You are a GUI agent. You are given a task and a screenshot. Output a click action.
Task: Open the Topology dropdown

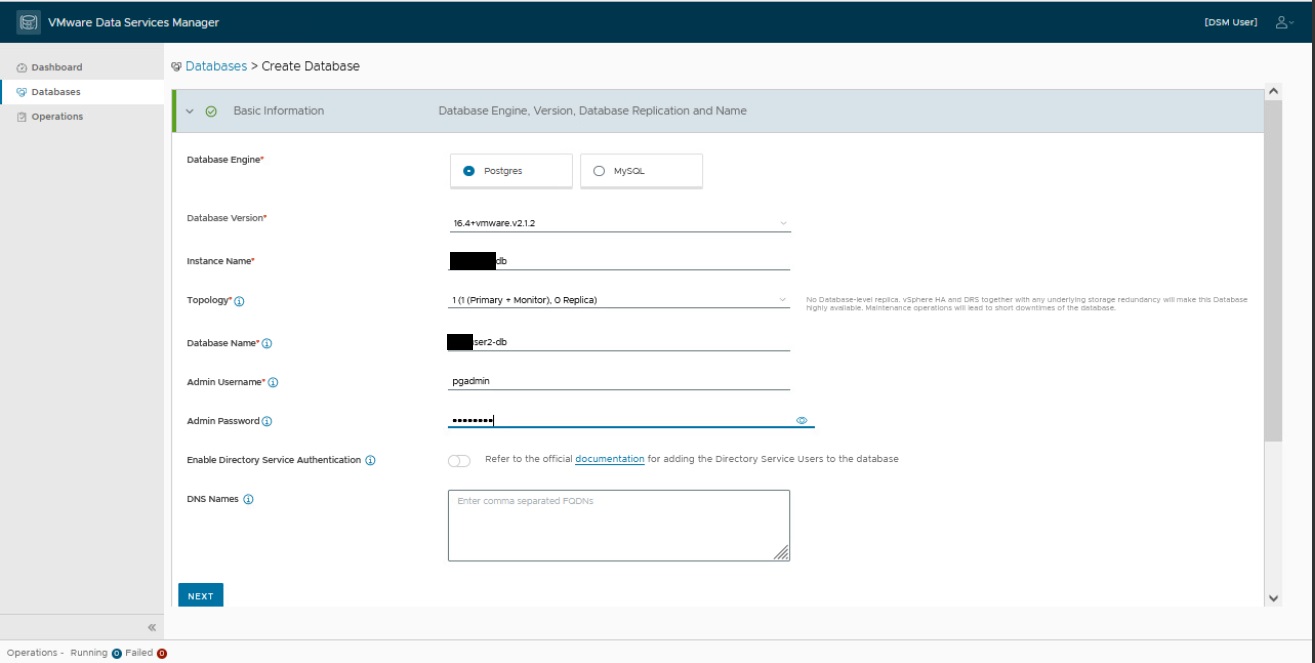[x=619, y=300]
